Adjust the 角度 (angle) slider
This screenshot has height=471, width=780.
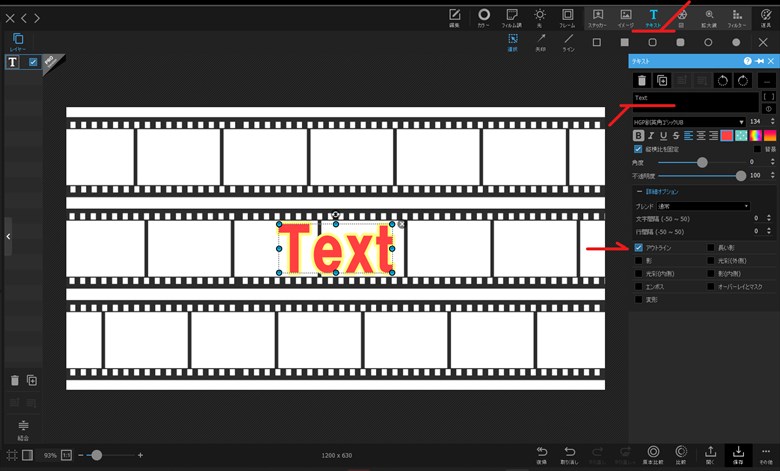click(x=702, y=162)
